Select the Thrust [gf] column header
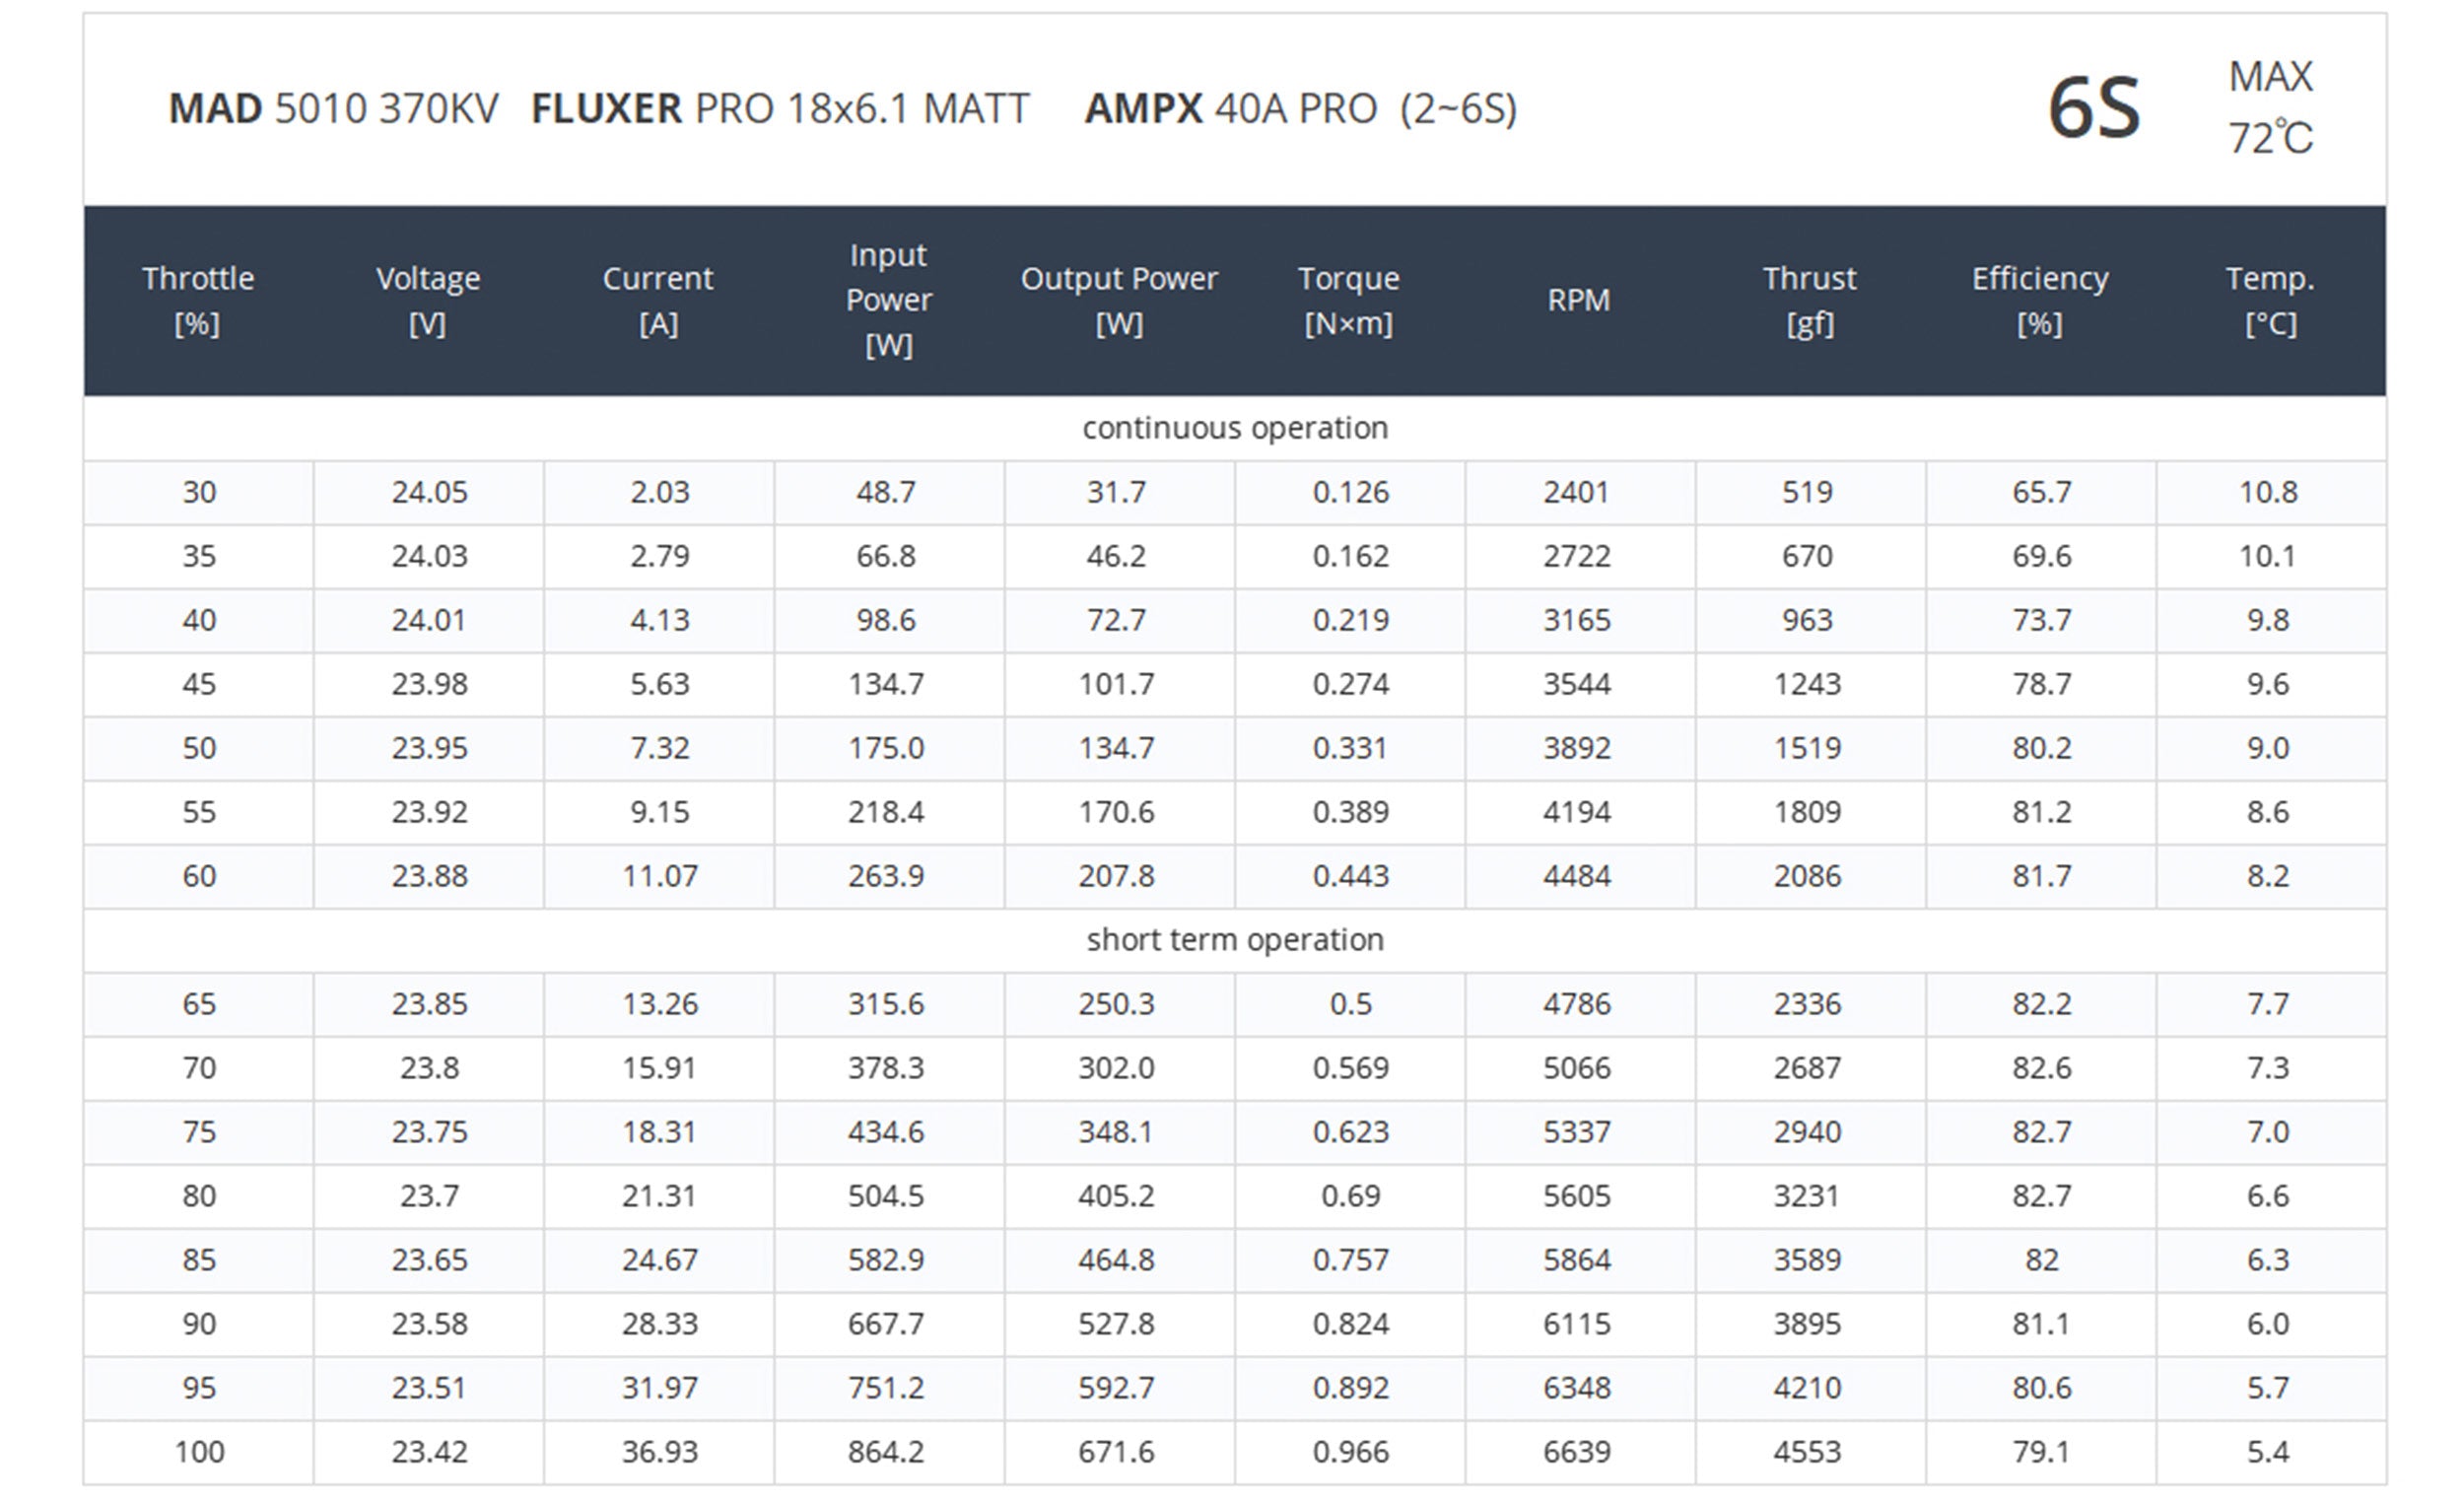This screenshot has width=2464, height=1501. [1809, 300]
